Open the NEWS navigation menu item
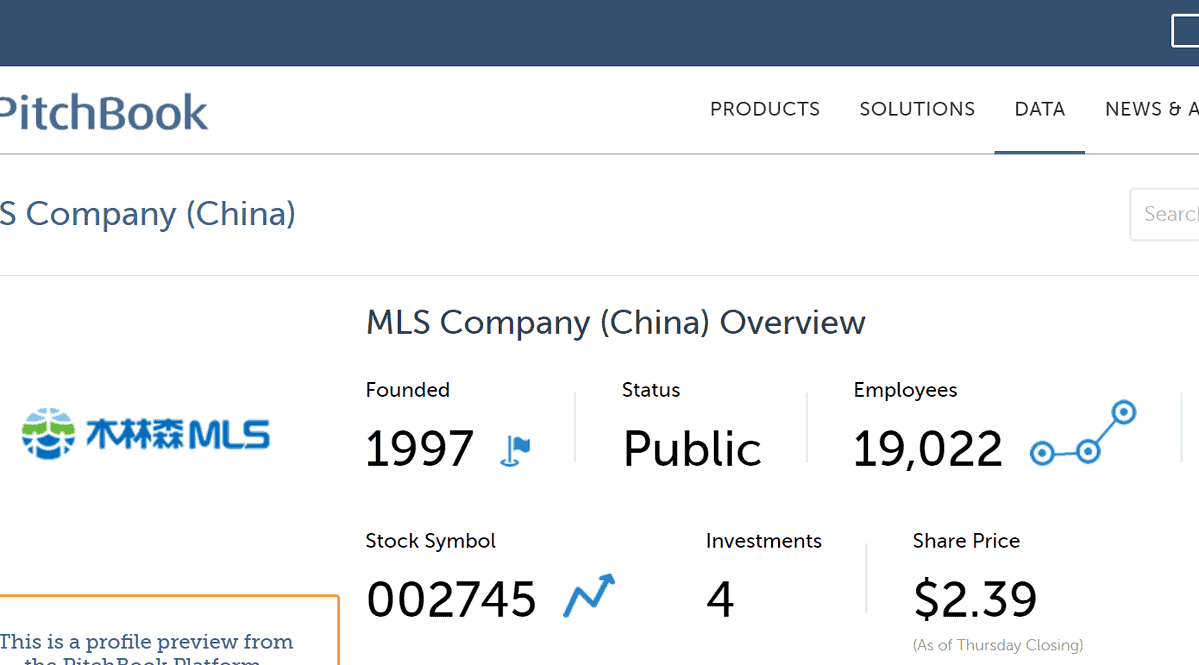 point(1150,110)
